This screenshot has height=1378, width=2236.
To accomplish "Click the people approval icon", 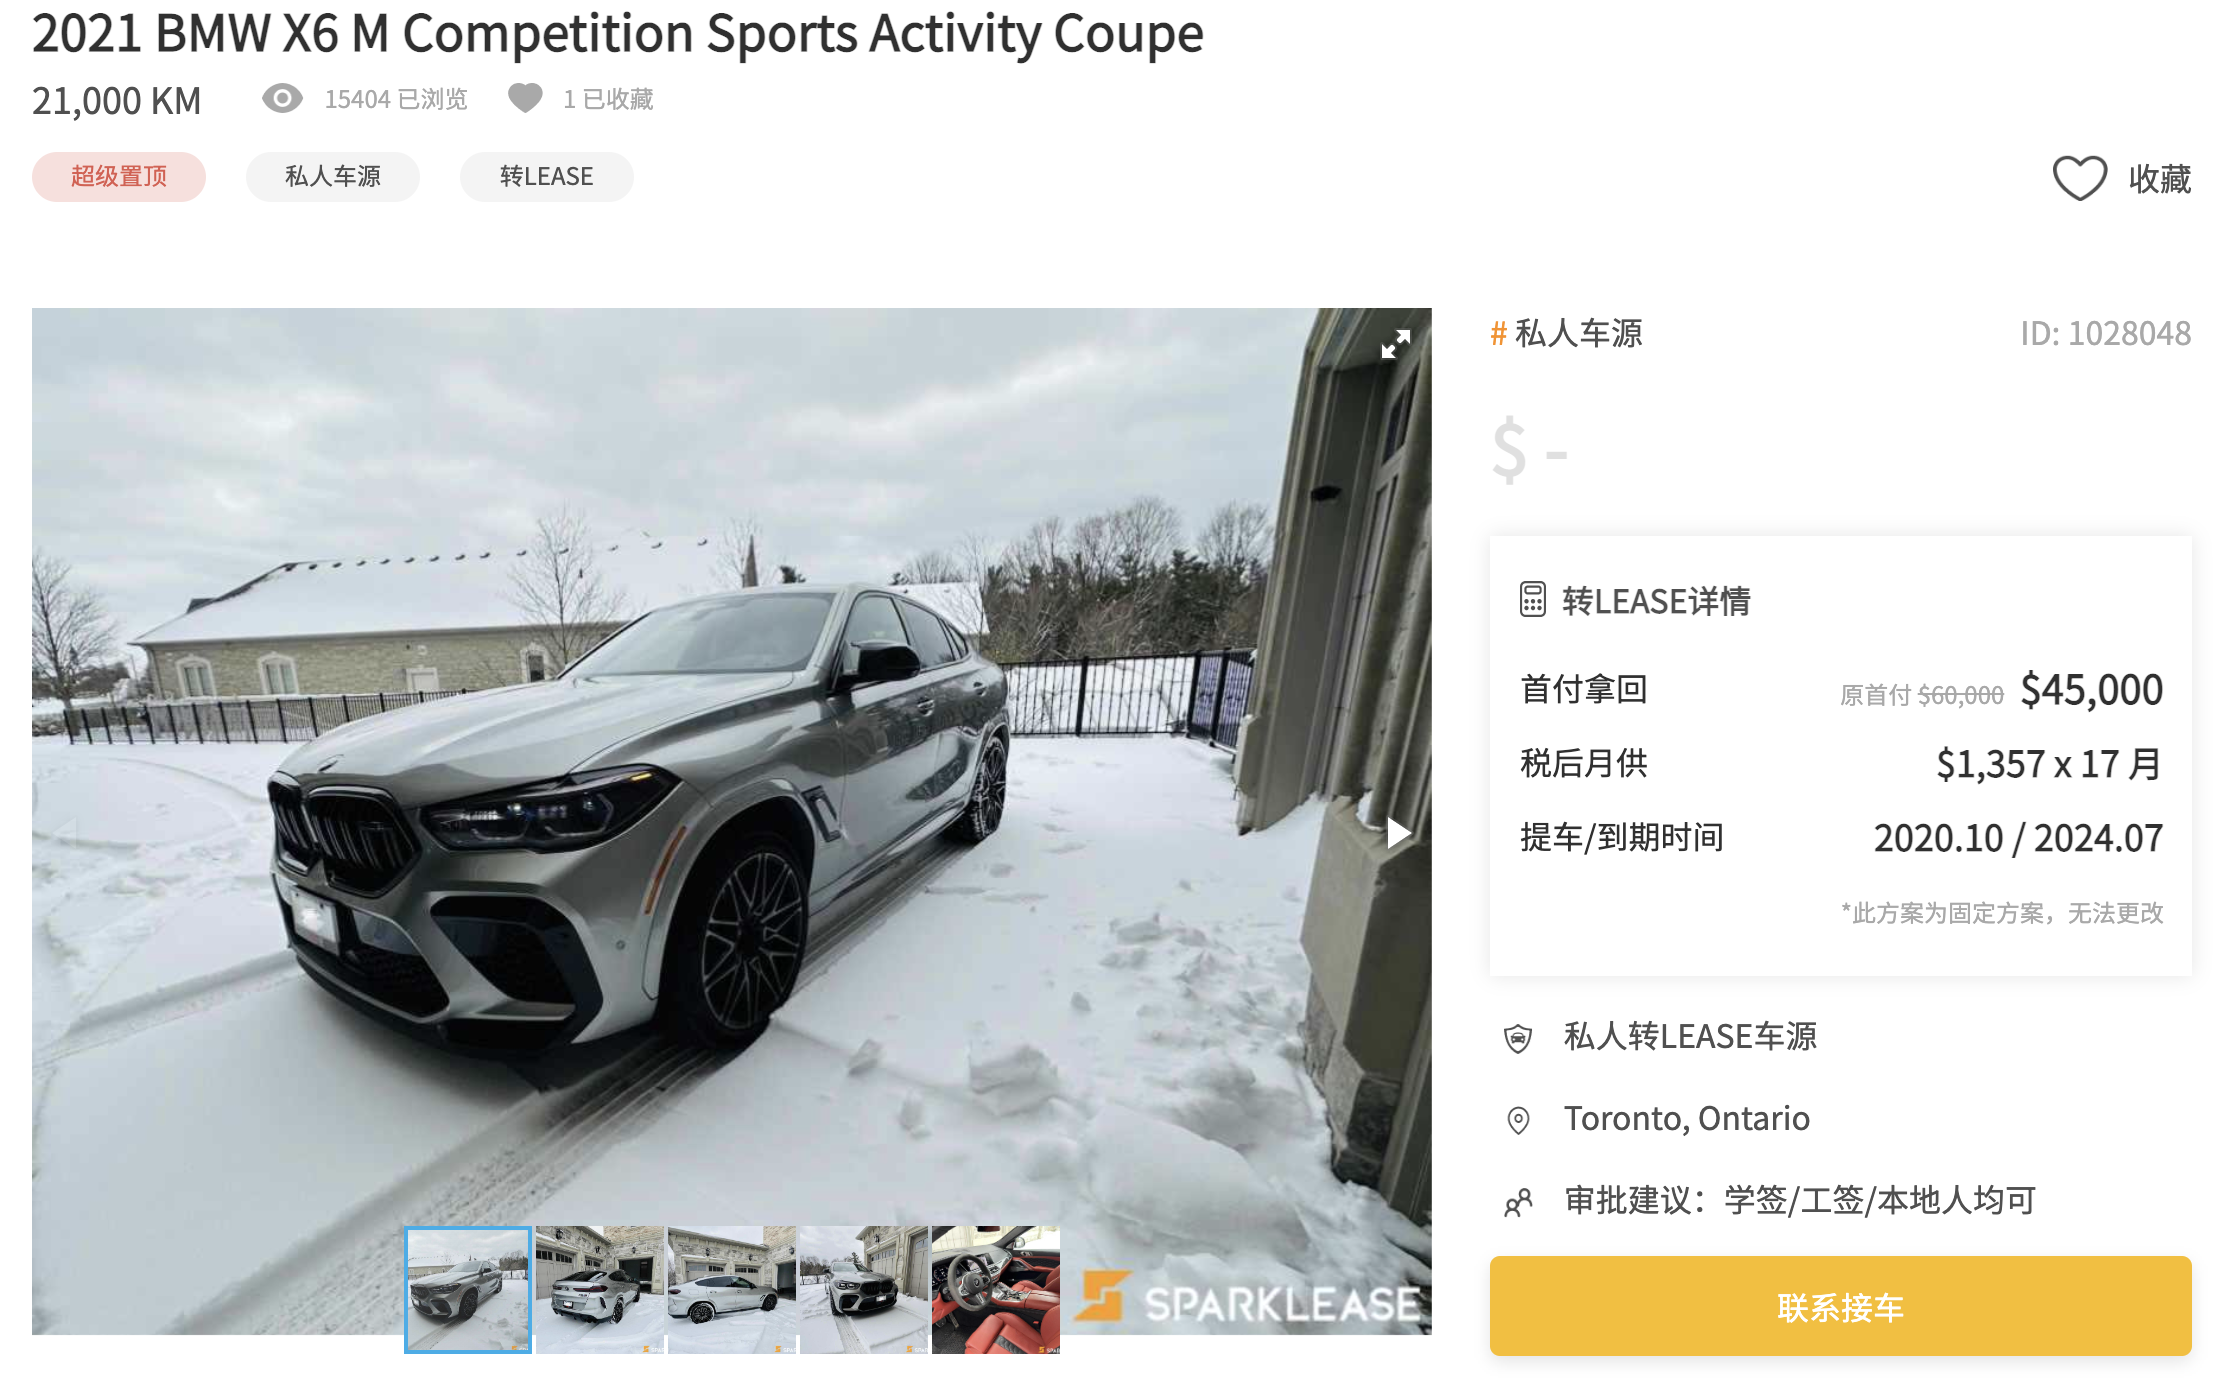I will (1518, 1202).
